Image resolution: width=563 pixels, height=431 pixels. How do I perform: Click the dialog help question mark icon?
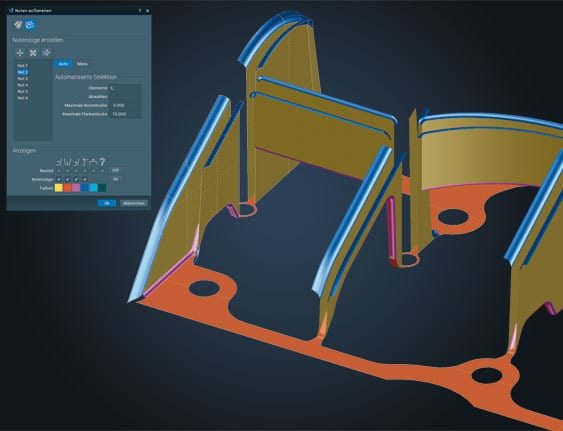140,11
